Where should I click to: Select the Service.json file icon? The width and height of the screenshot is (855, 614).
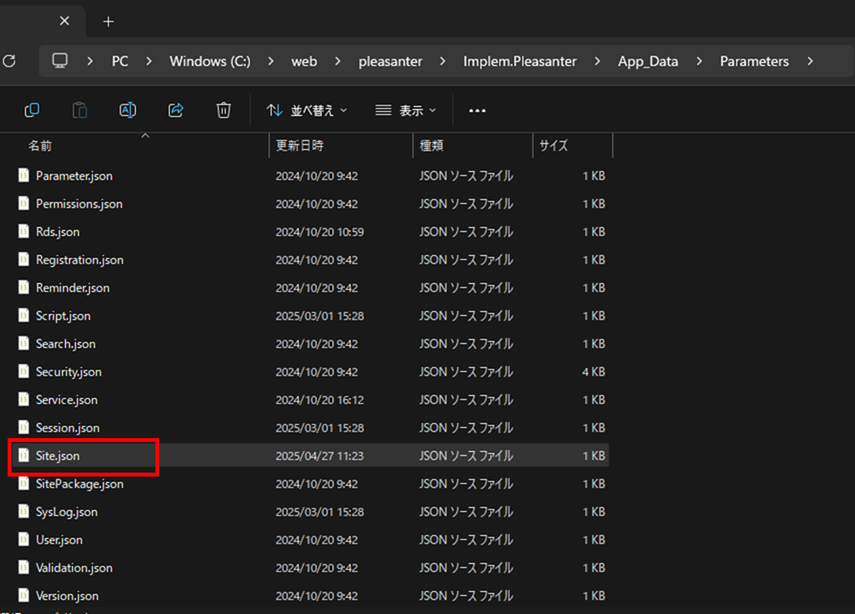tap(23, 399)
